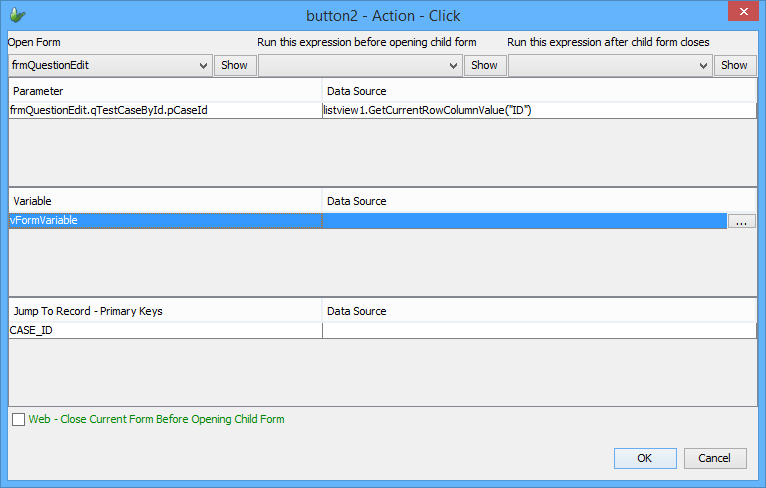Click the application icon in title bar

coord(17,16)
